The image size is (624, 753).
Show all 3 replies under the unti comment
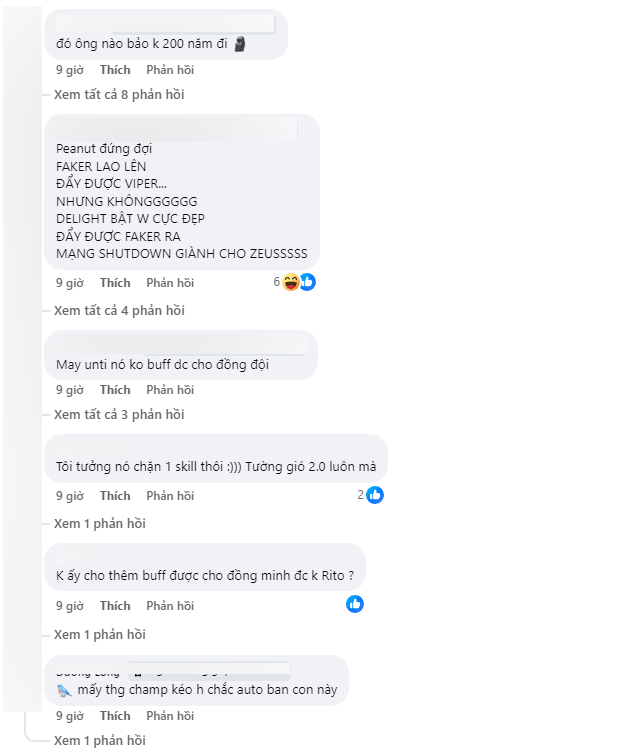pos(119,415)
